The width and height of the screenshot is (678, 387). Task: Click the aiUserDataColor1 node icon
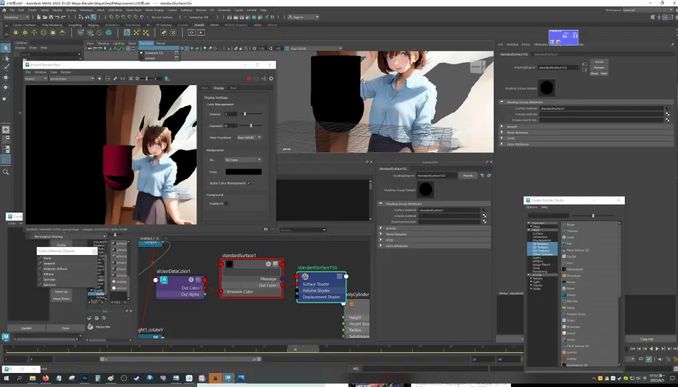tap(164, 280)
